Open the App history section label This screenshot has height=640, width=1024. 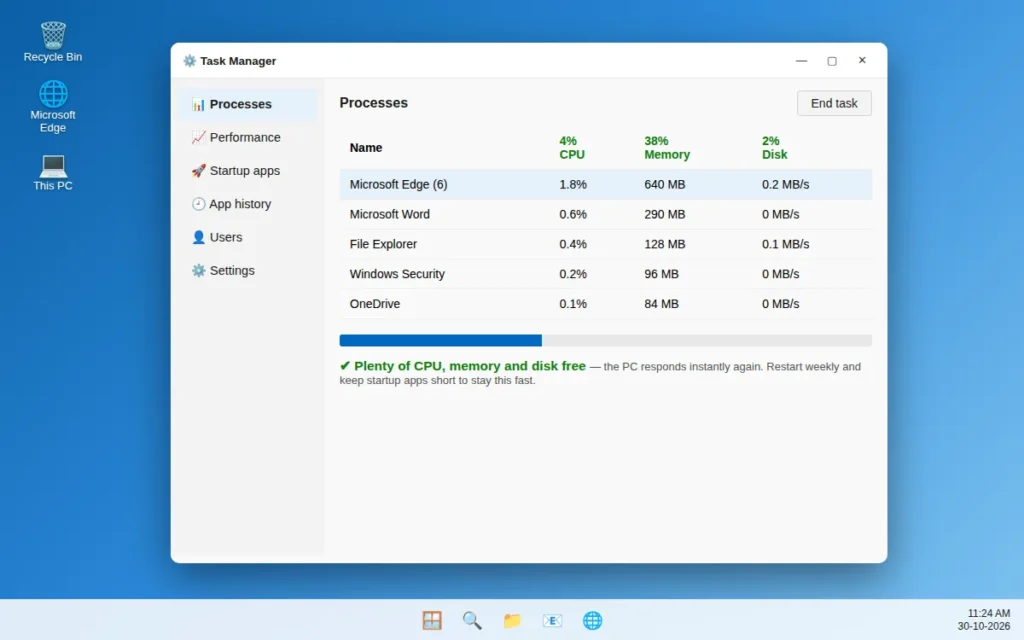240,204
